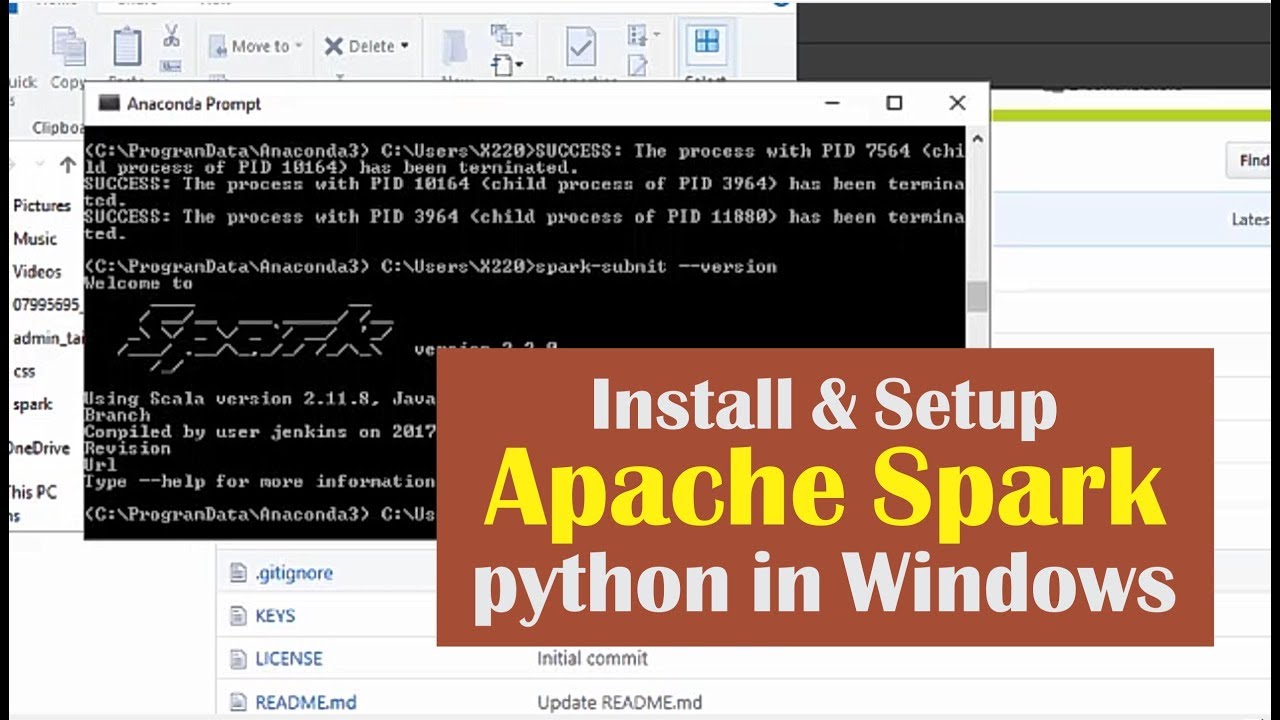
Task: Open the README.md file link
Action: (x=306, y=703)
